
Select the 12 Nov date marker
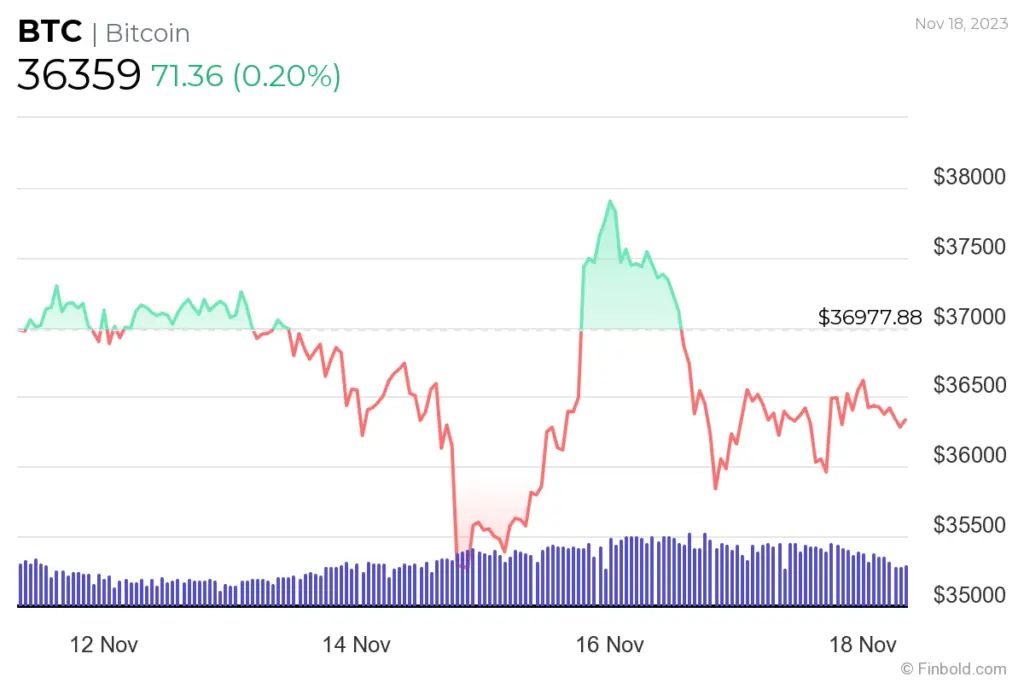tap(105, 645)
